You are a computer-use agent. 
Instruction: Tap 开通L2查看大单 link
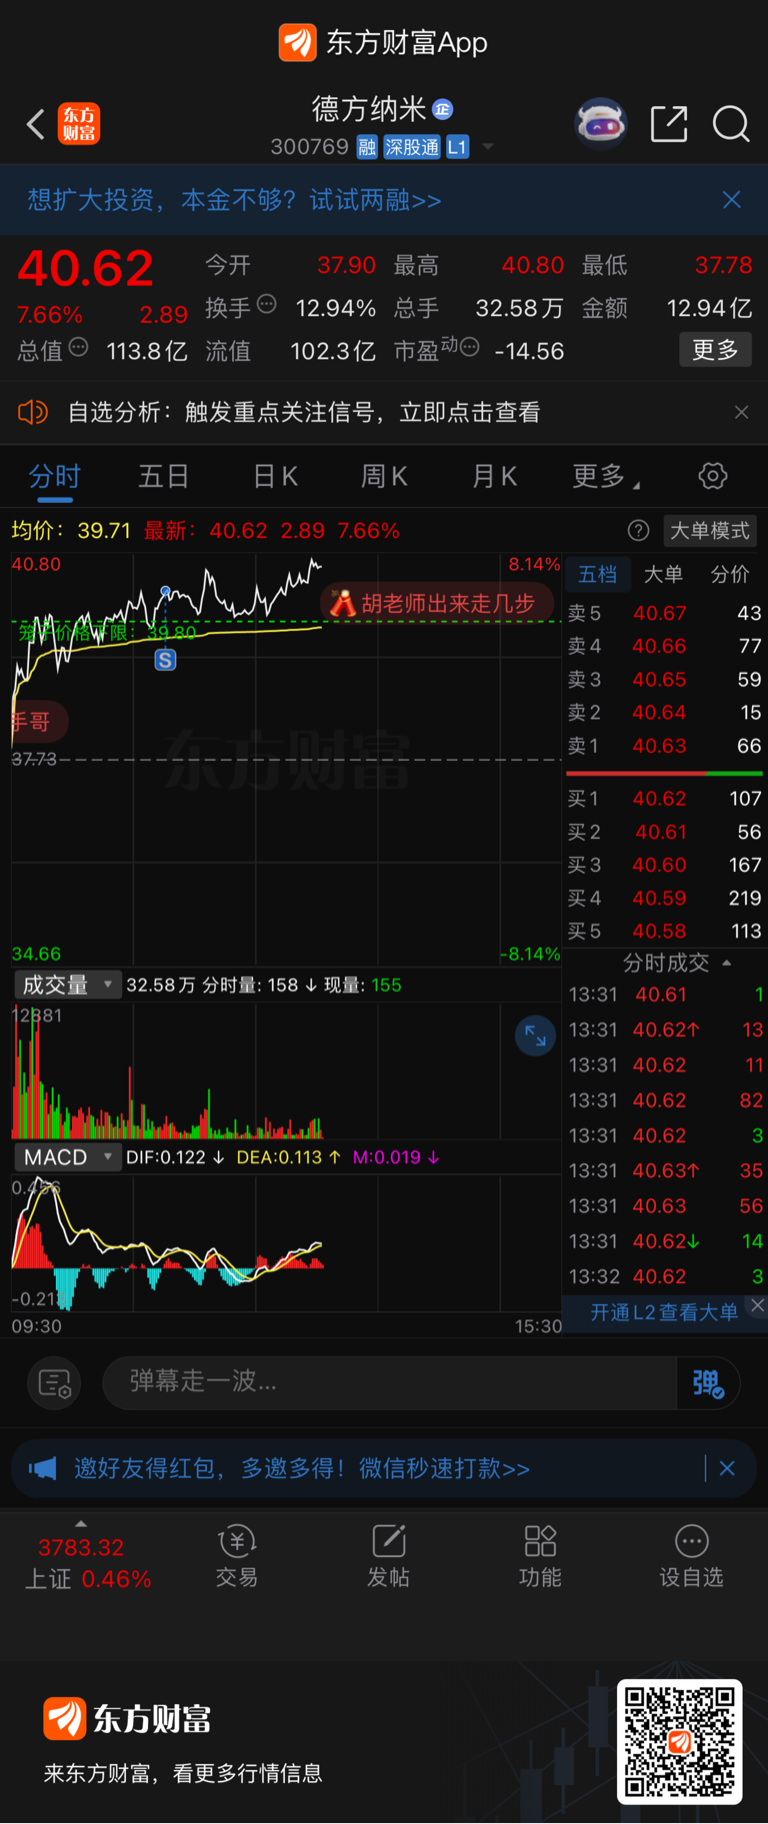(664, 1312)
